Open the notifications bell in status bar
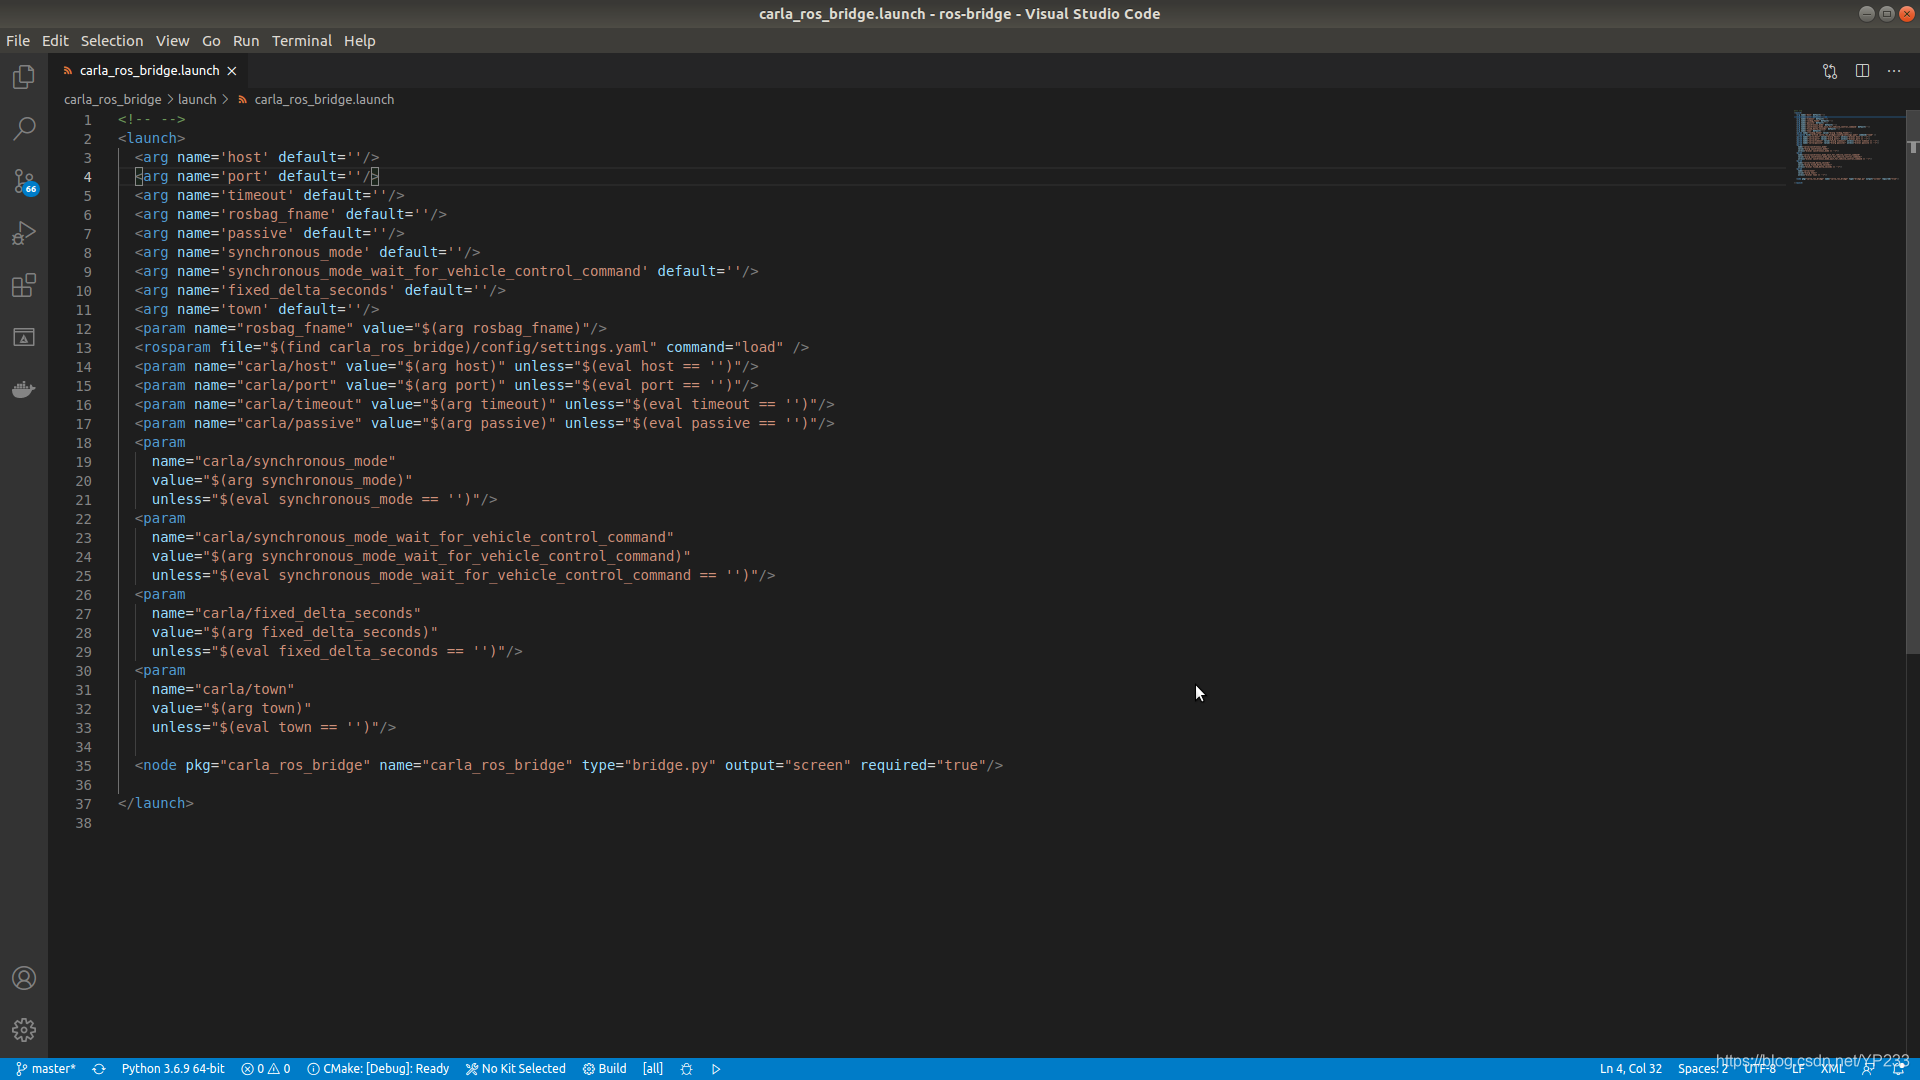 (1898, 1069)
